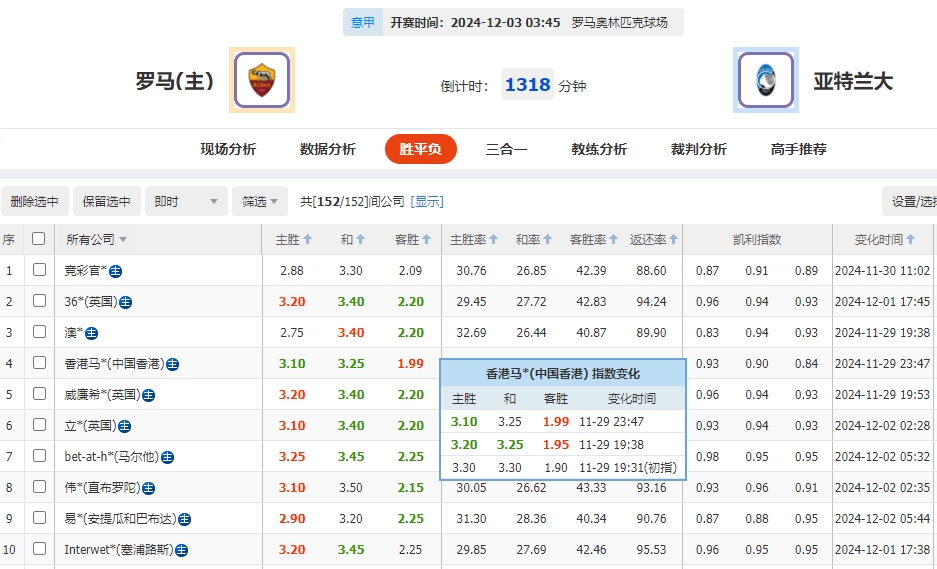Click the [显示] link
The width and height of the screenshot is (937, 569).
coord(427,202)
